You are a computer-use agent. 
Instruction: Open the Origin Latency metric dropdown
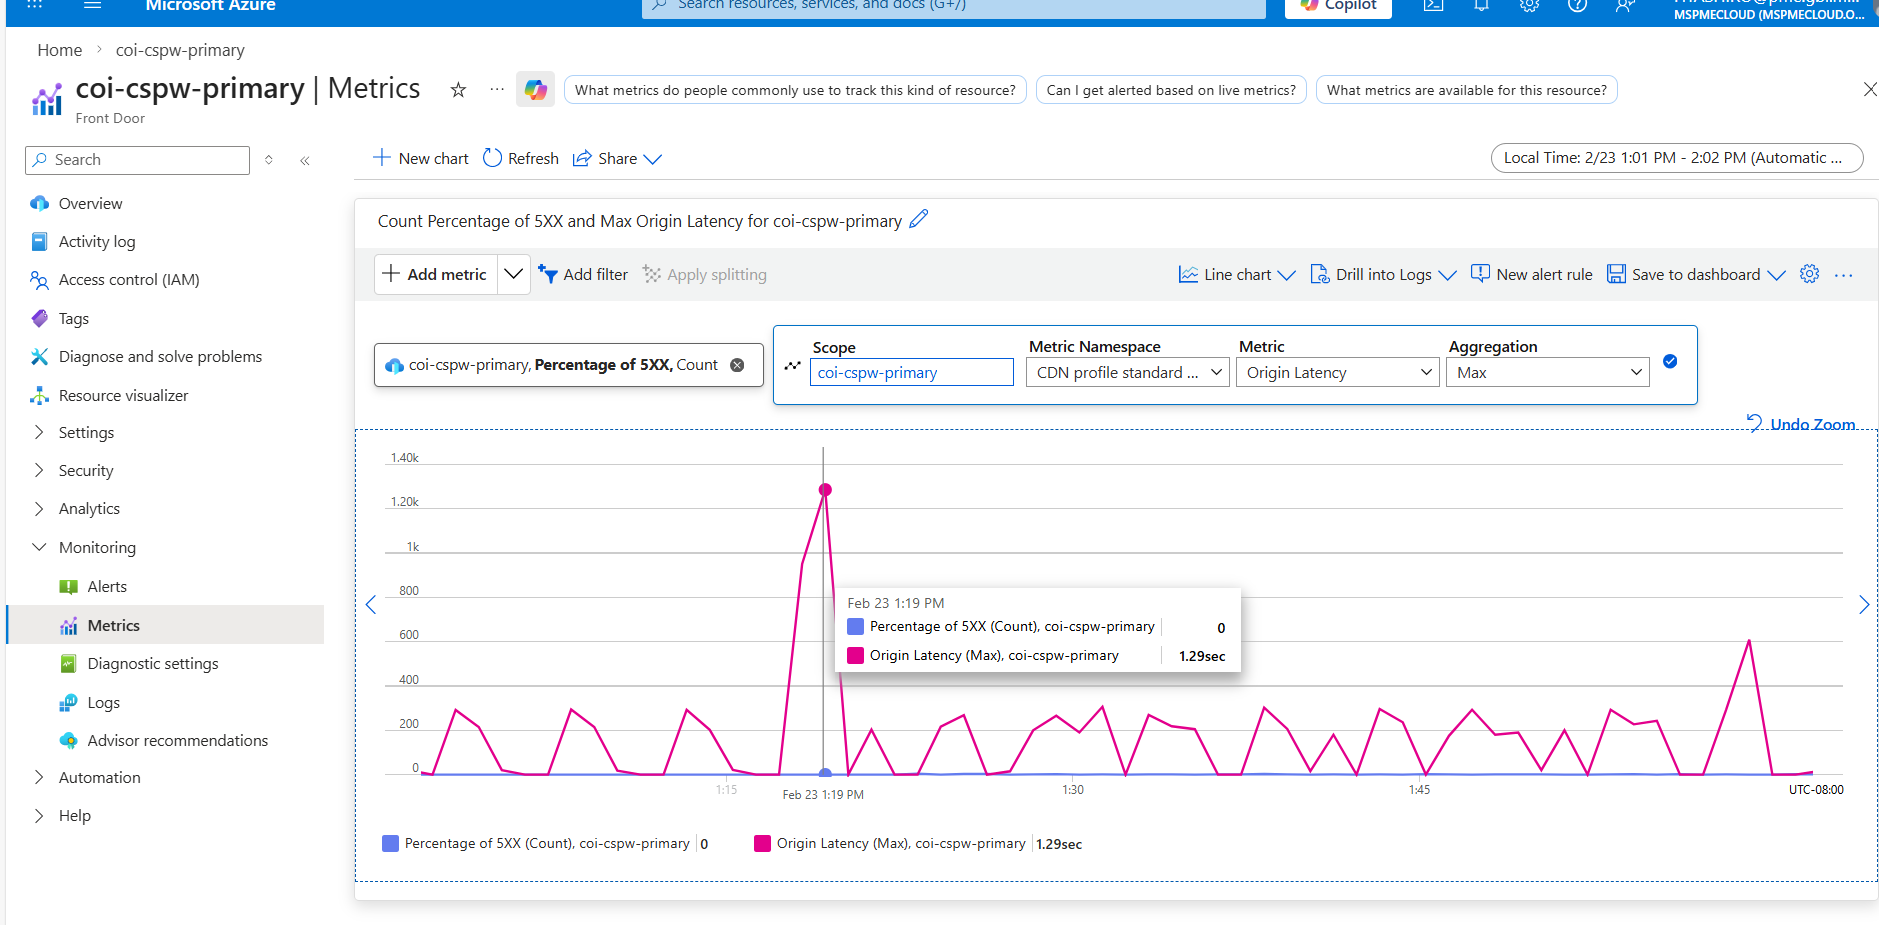(x=1337, y=372)
